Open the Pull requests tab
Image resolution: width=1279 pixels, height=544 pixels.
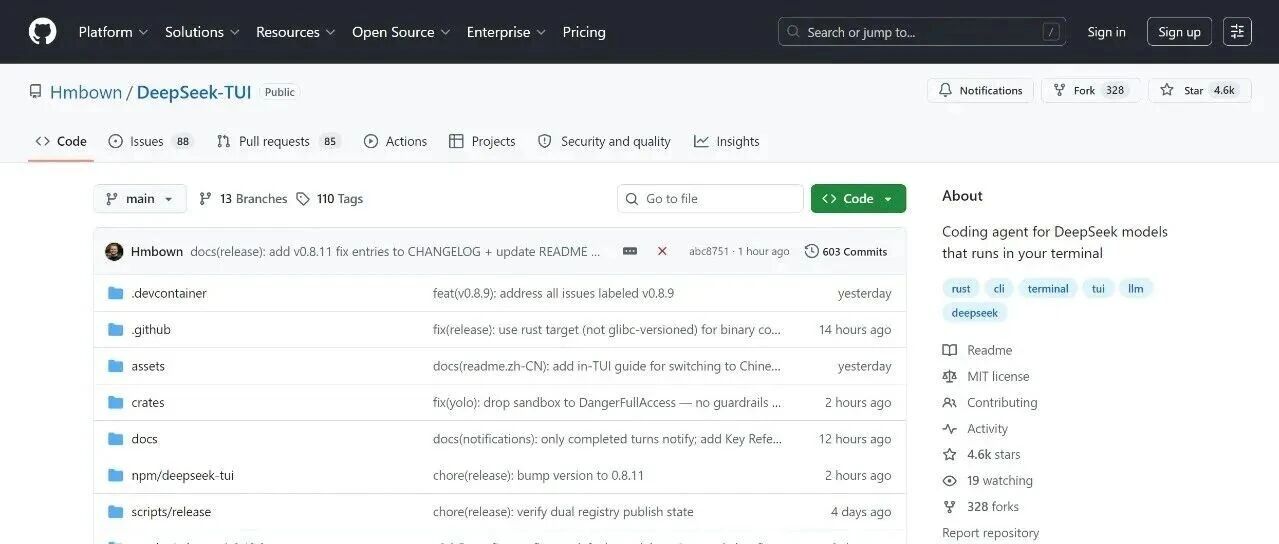pos(278,141)
